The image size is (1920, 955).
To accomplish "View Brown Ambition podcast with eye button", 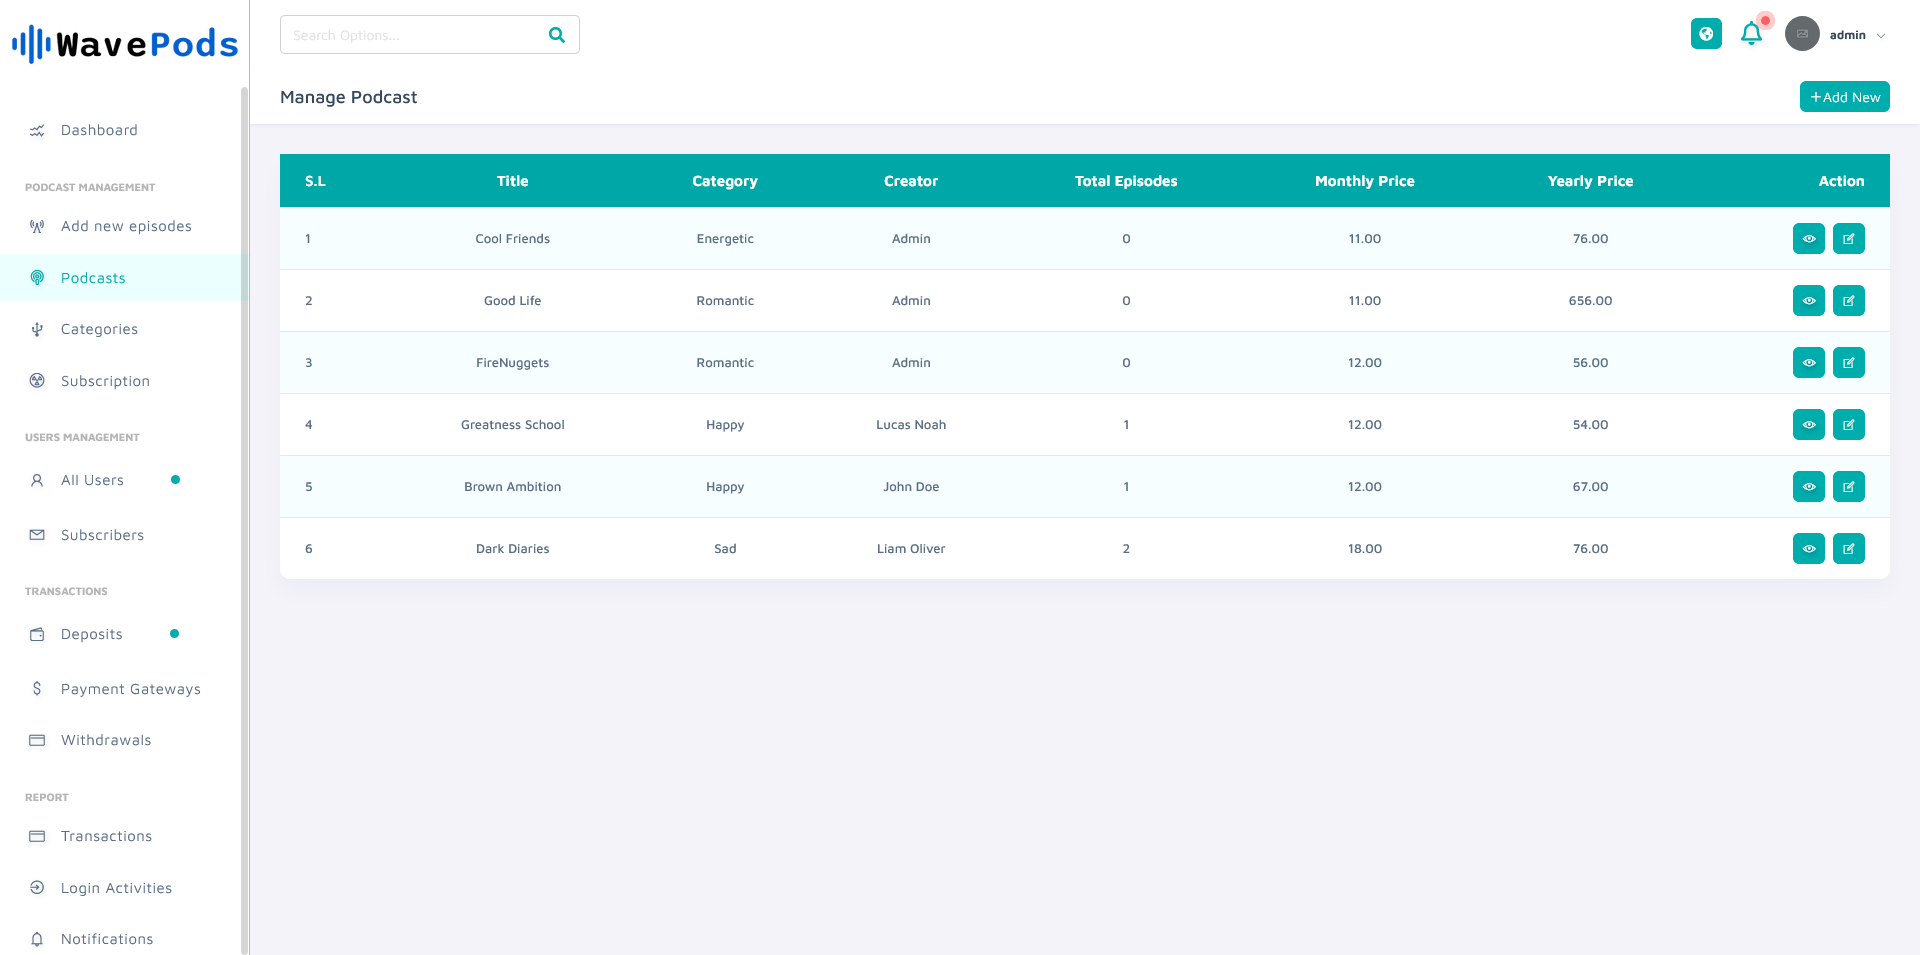I will pos(1808,487).
